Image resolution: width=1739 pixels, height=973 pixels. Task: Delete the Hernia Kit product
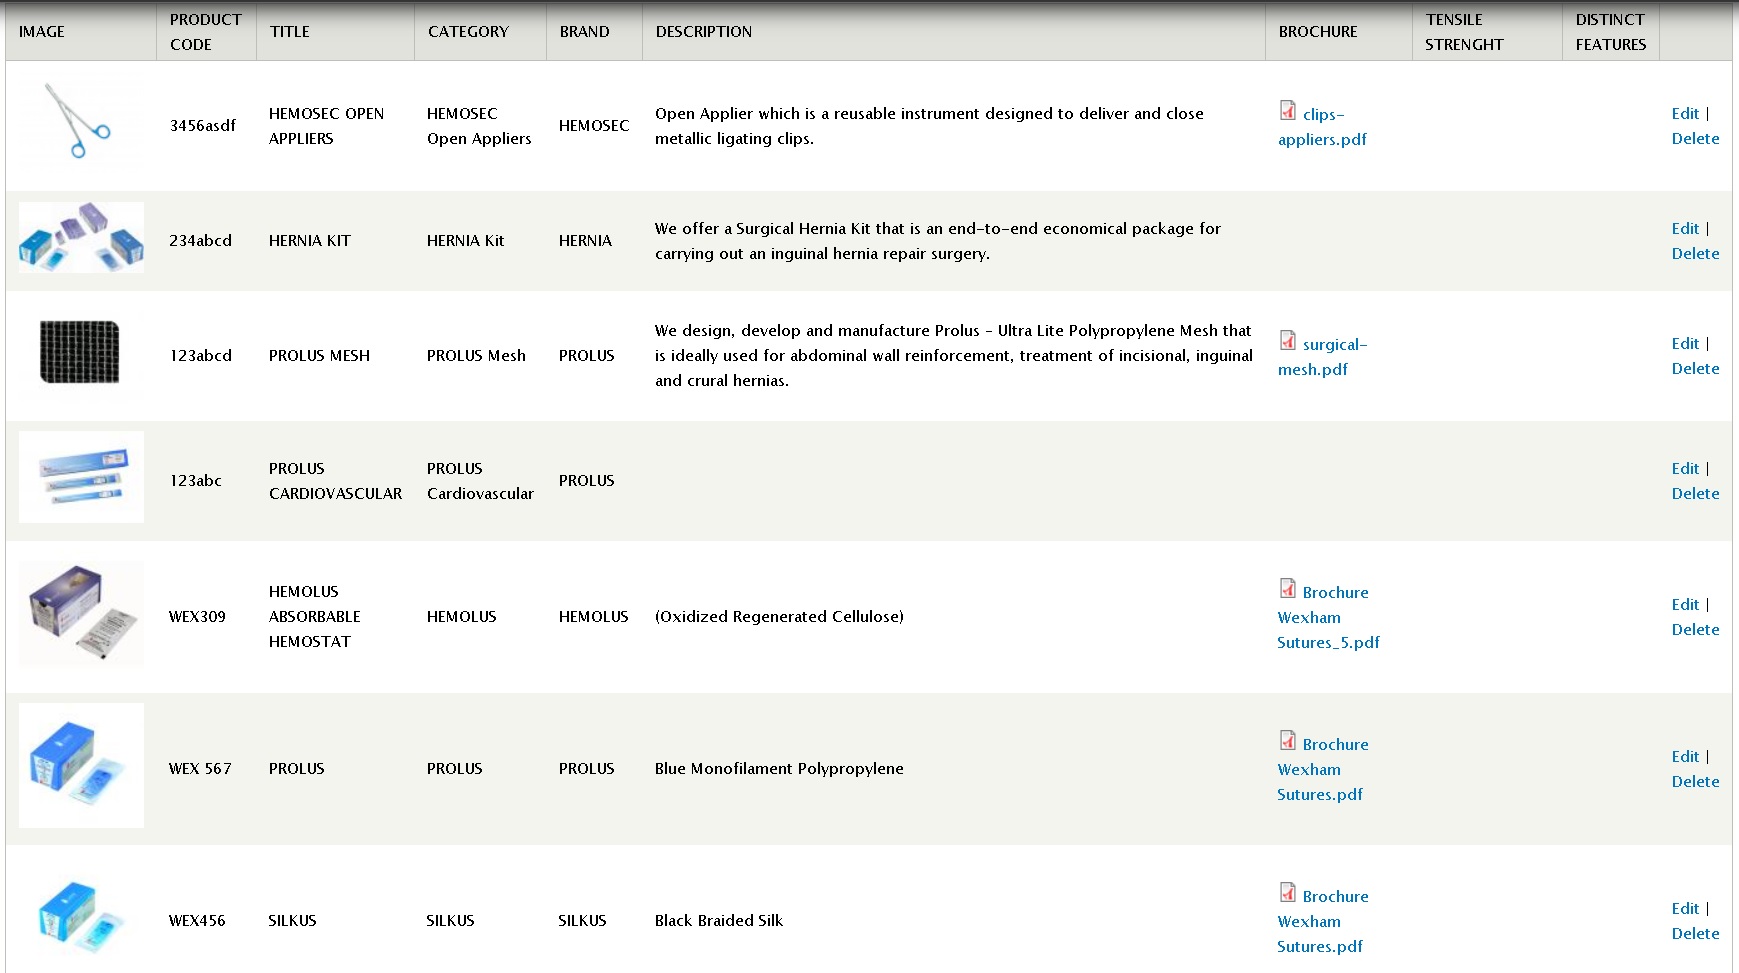coord(1695,254)
